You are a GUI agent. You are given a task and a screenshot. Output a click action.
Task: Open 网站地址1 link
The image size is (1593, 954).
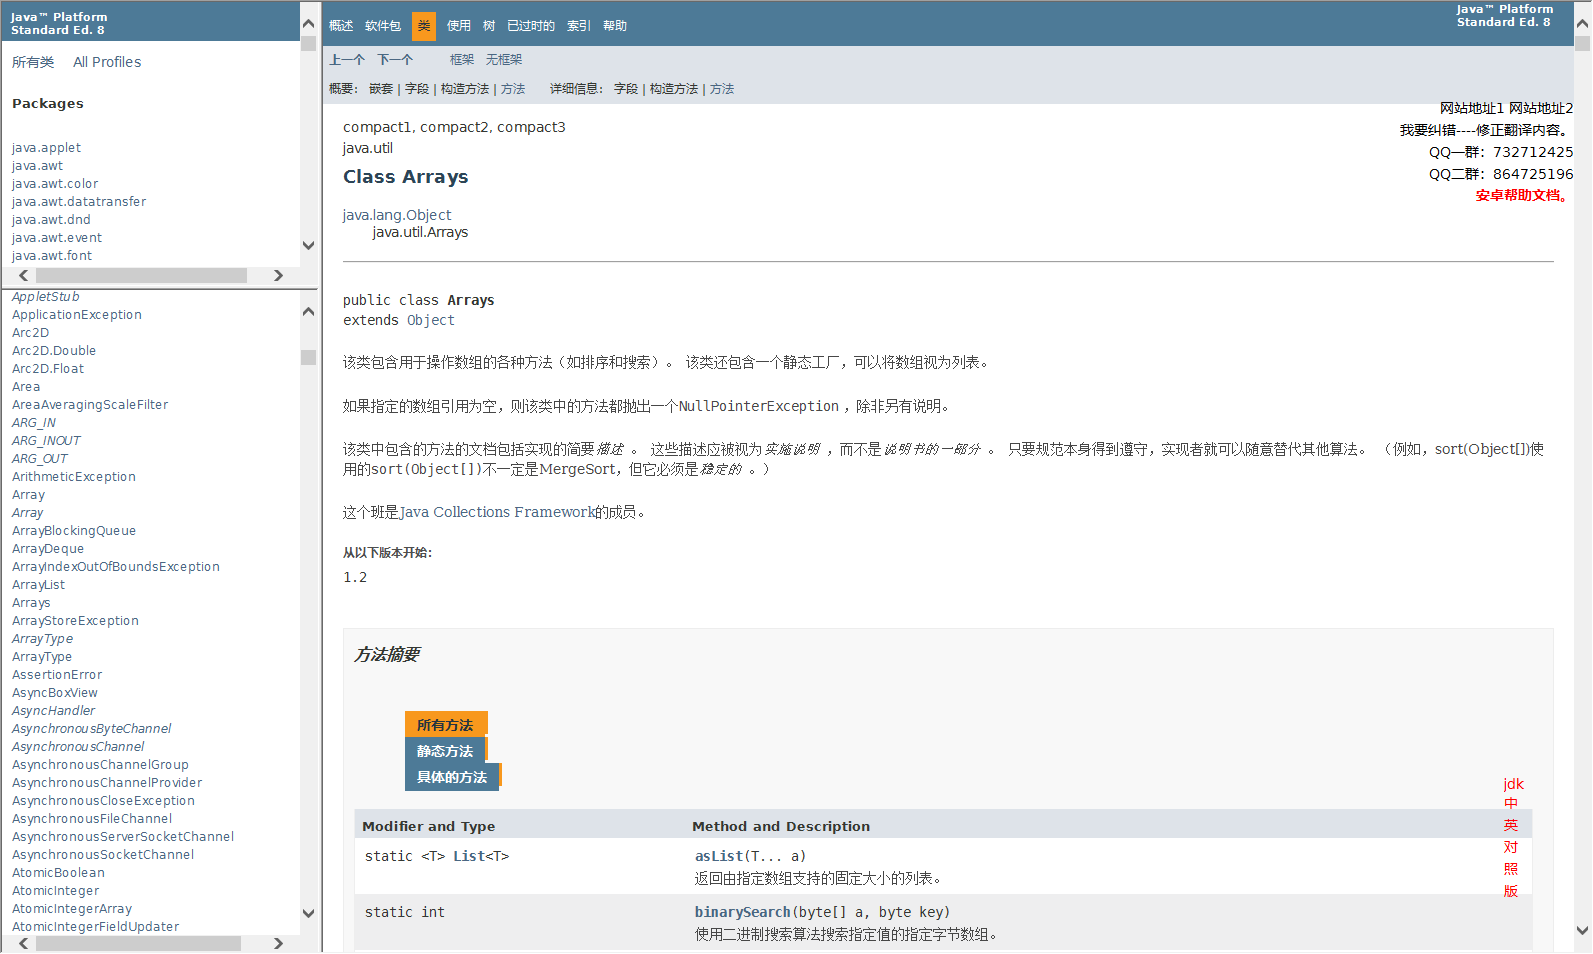pyautogui.click(x=1472, y=108)
